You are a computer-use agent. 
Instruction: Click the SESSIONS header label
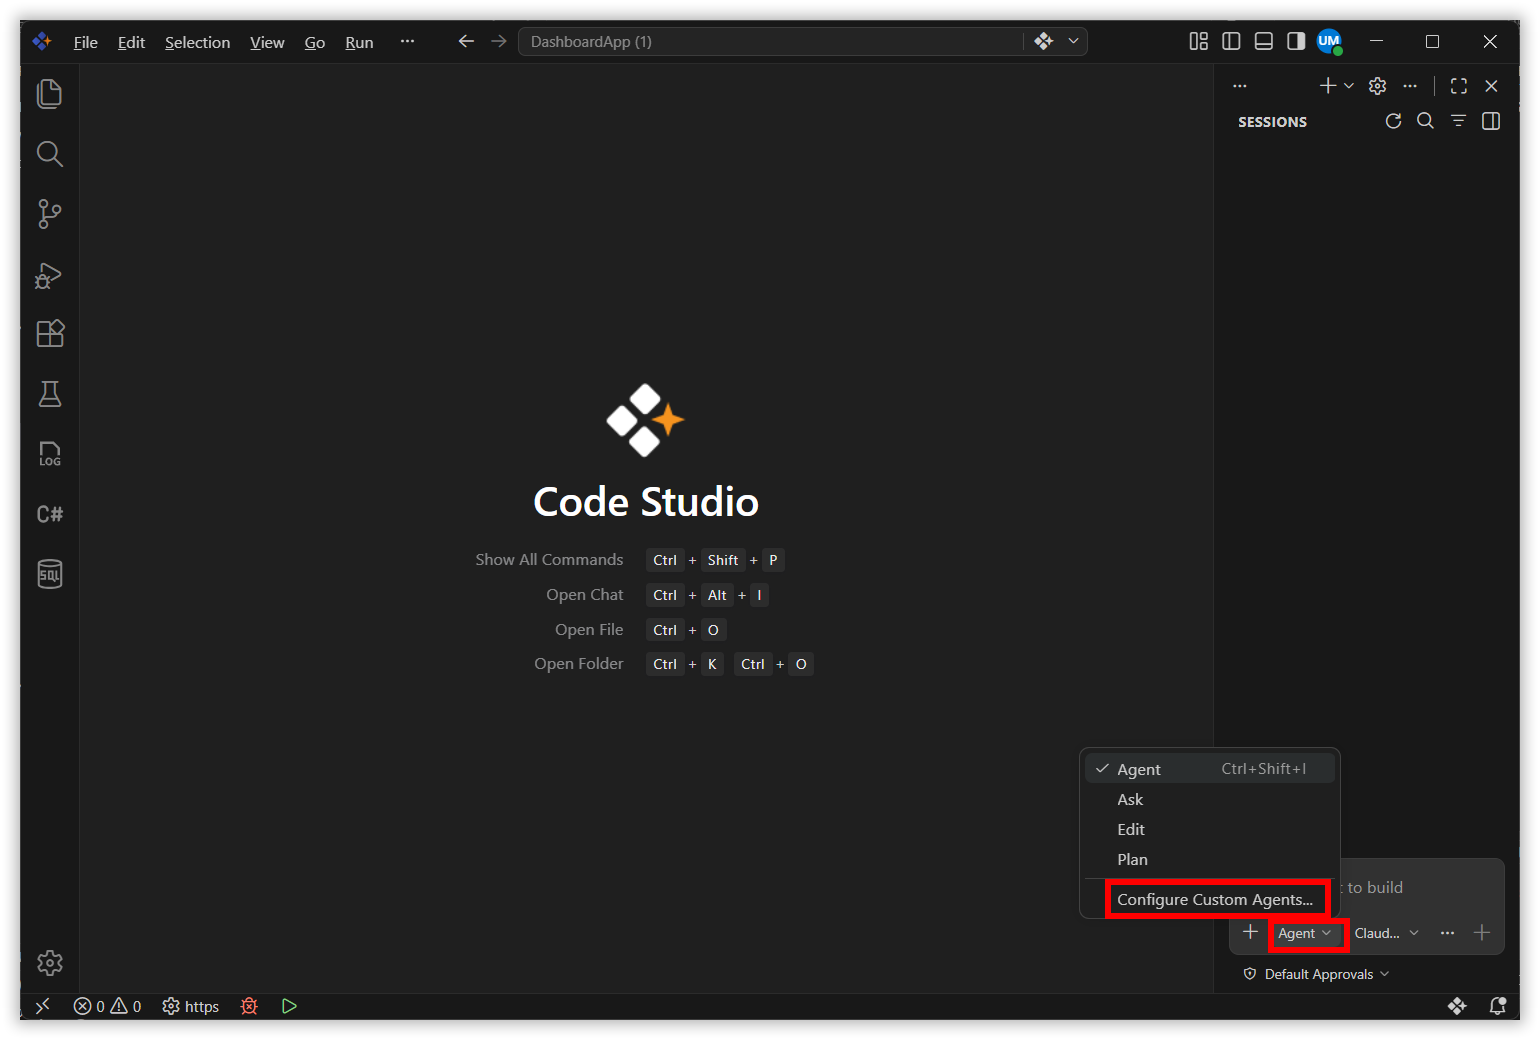1272,122
